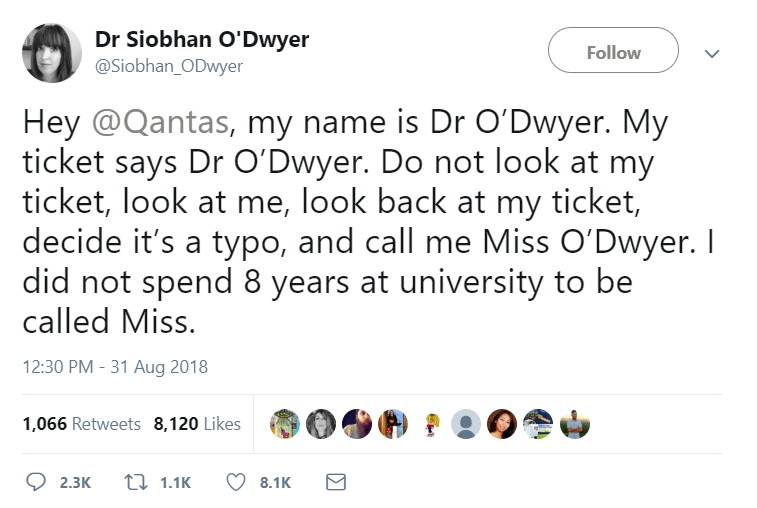Viewport: 757px width, 508px height.
Task: Click the envelope direct message icon
Action: 336,482
